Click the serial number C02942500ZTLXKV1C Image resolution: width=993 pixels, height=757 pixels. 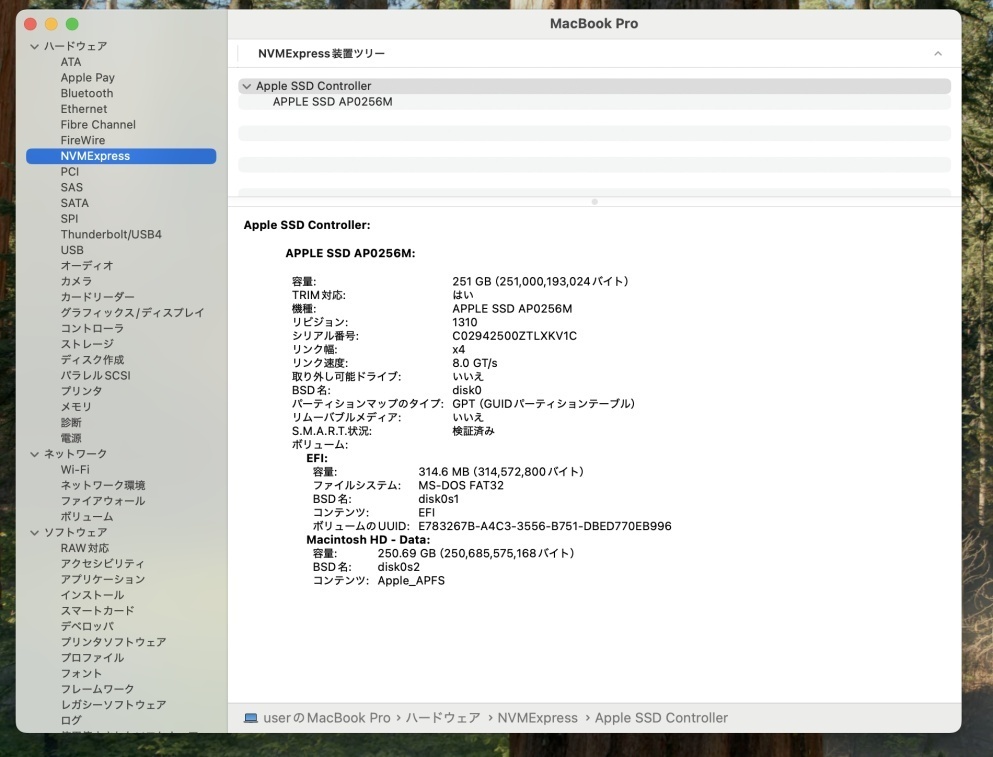(x=514, y=336)
